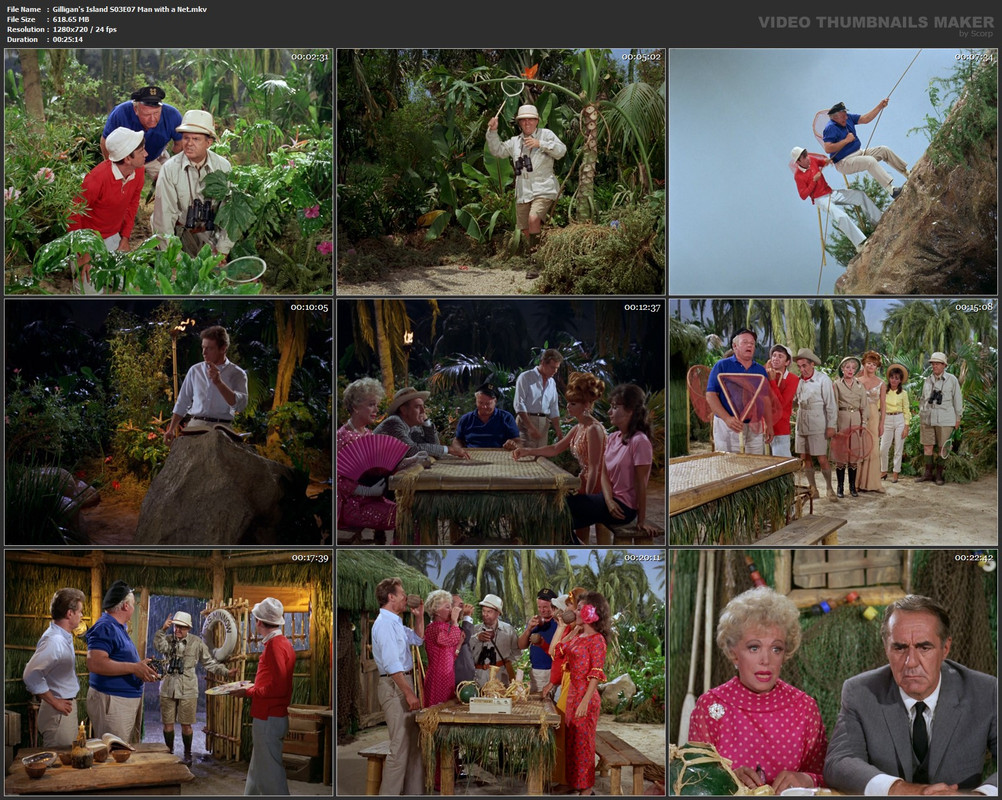Open the hut interior thumbnail at 00:17:39
This screenshot has width=1002, height=800.
coord(169,673)
